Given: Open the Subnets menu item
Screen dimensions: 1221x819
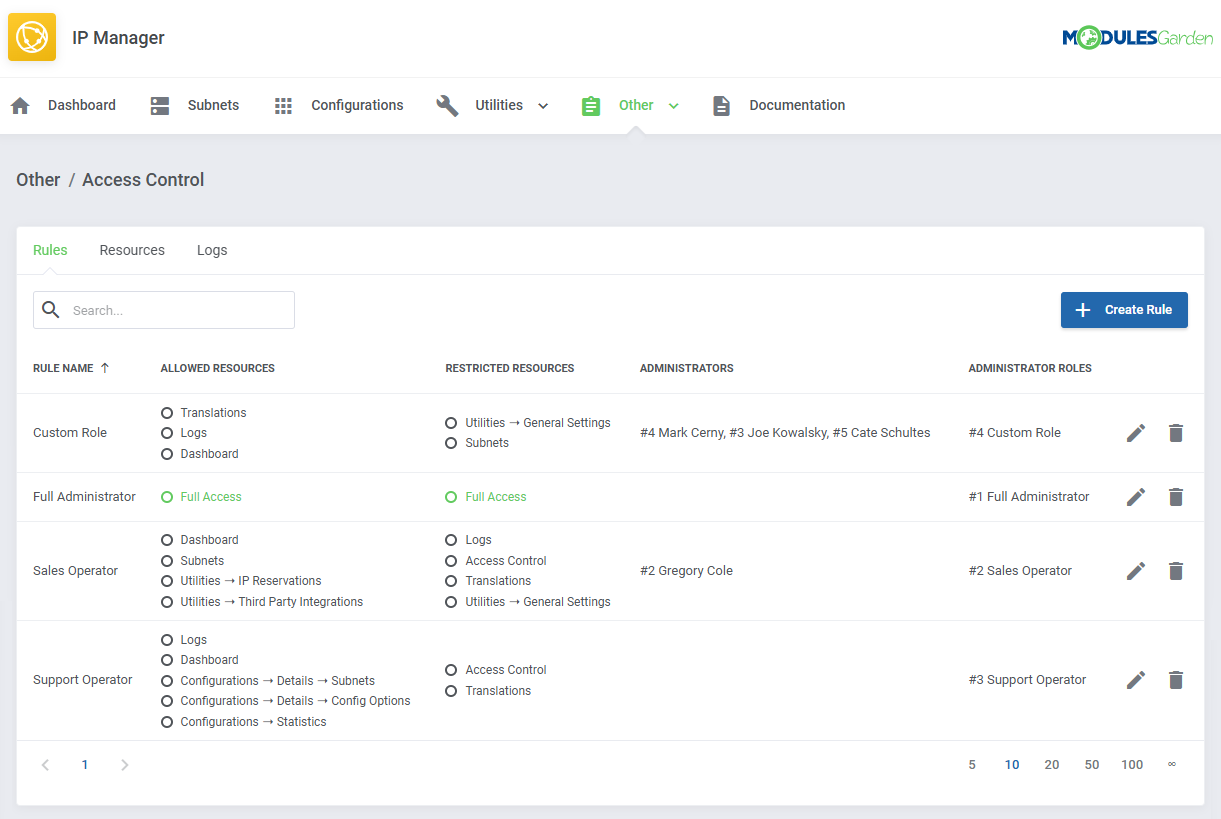Looking at the screenshot, I should pos(213,105).
